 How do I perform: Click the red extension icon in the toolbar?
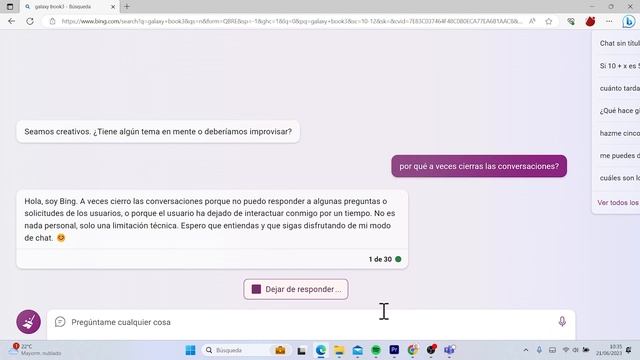click(590, 21)
